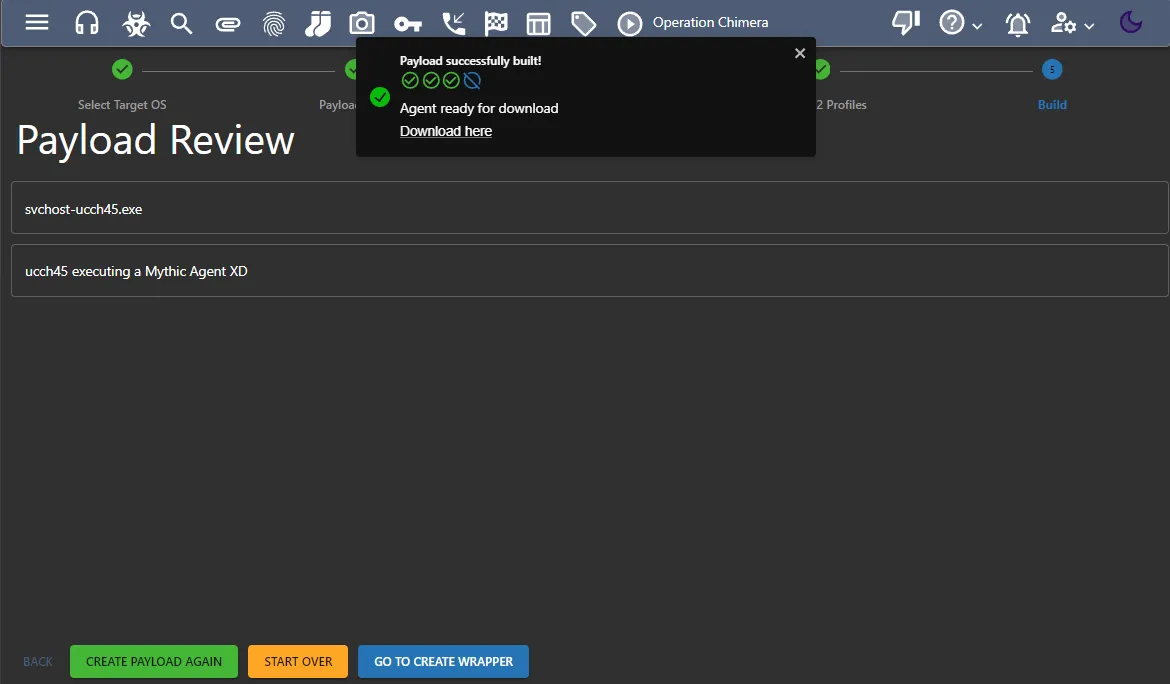Click the alert bell notification icon
Viewport: 1170px width, 684px height.
point(1018,23)
